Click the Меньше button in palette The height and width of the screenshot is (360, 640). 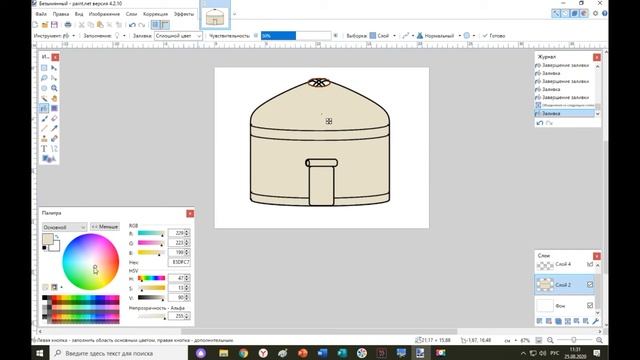click(104, 227)
